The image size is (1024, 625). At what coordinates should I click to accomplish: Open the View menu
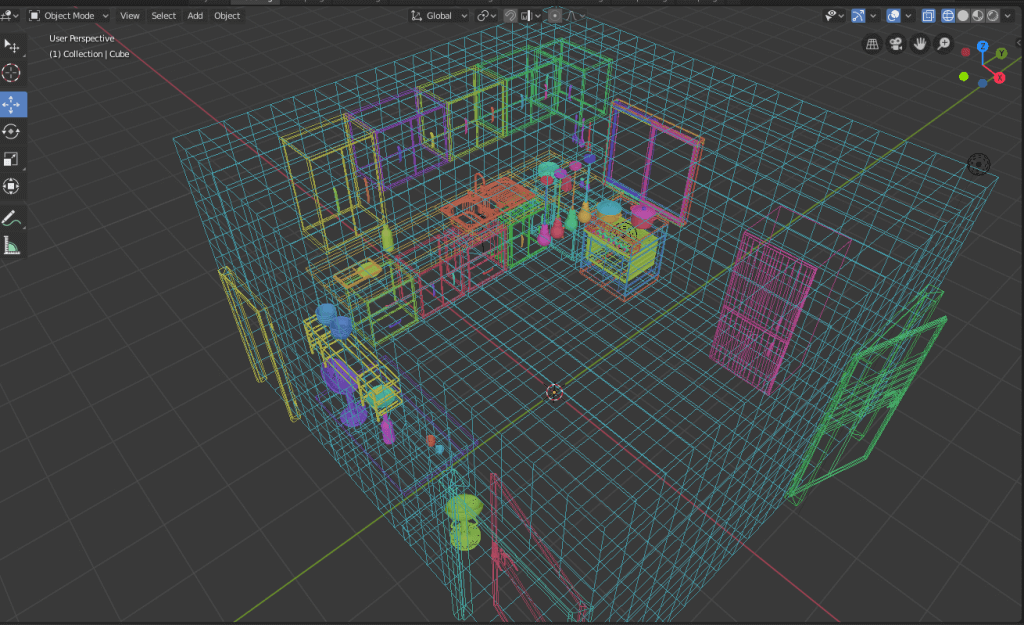(x=130, y=16)
